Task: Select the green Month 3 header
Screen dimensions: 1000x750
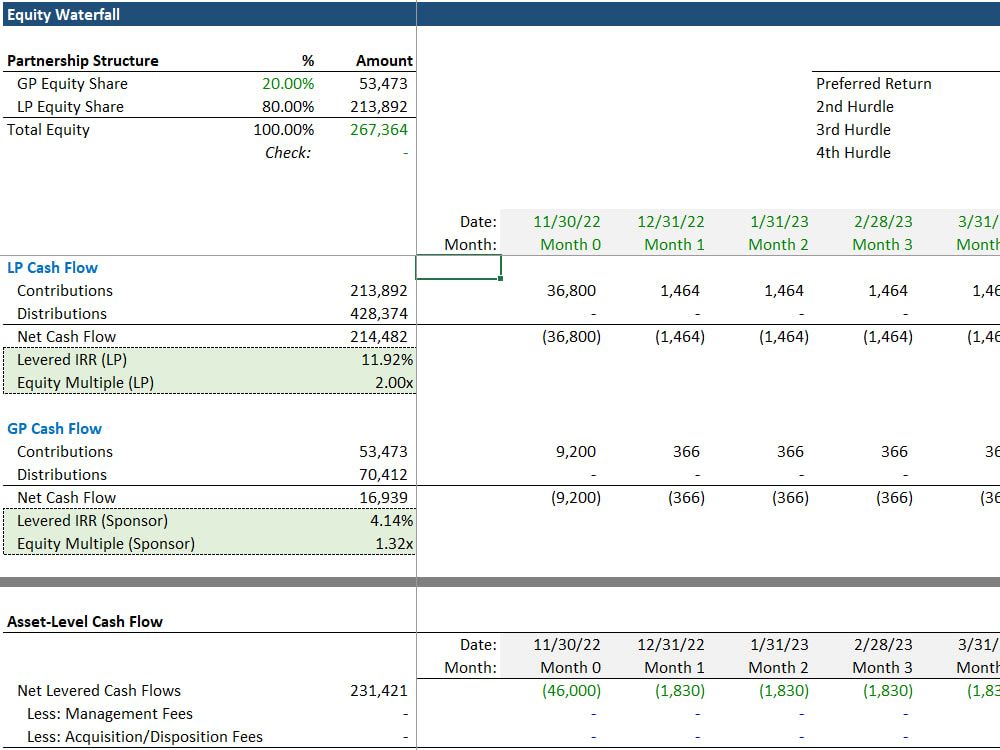Action: tap(882, 244)
